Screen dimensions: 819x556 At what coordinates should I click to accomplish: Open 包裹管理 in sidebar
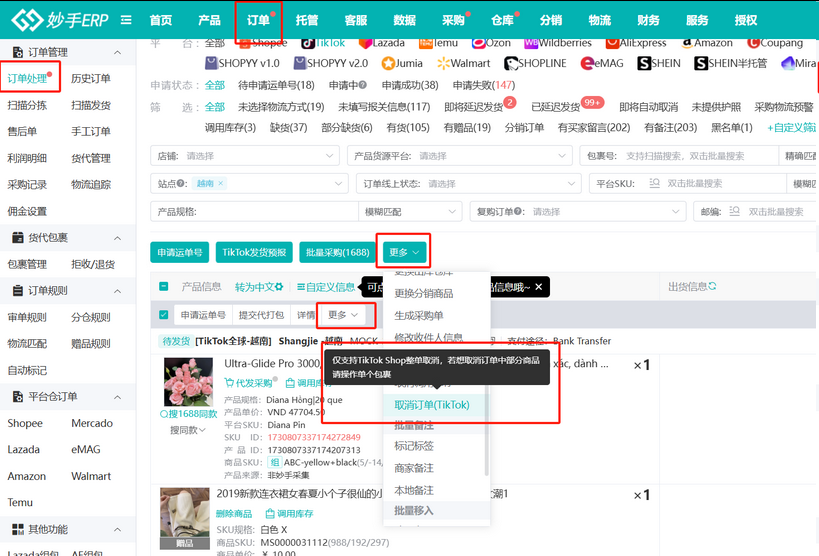[x=27, y=264]
